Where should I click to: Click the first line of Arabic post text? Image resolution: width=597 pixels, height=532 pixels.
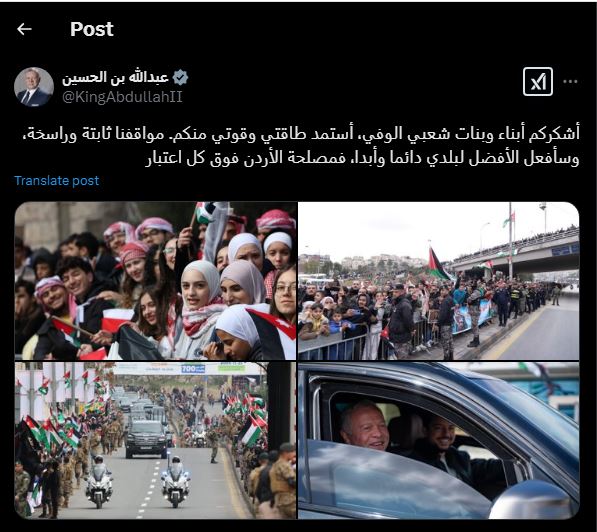[x=300, y=134]
